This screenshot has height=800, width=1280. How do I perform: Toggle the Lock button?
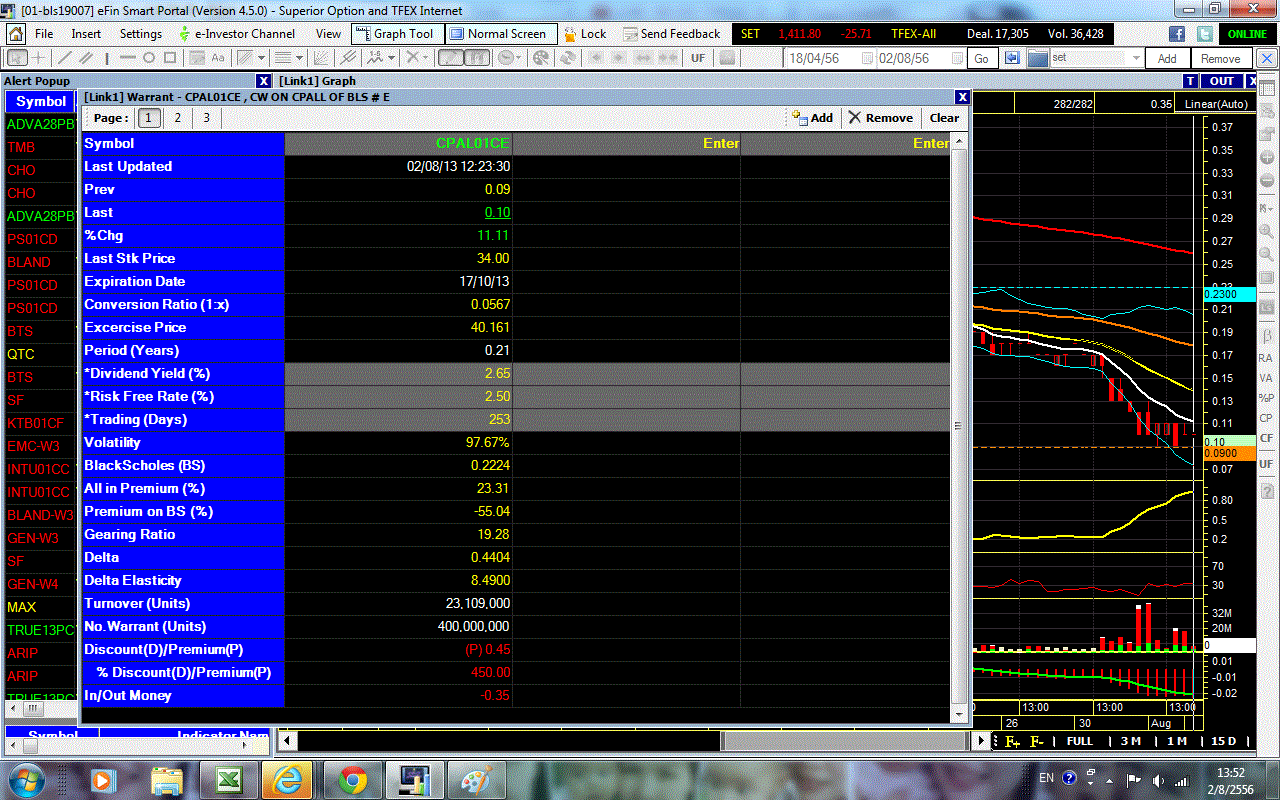(x=583, y=34)
